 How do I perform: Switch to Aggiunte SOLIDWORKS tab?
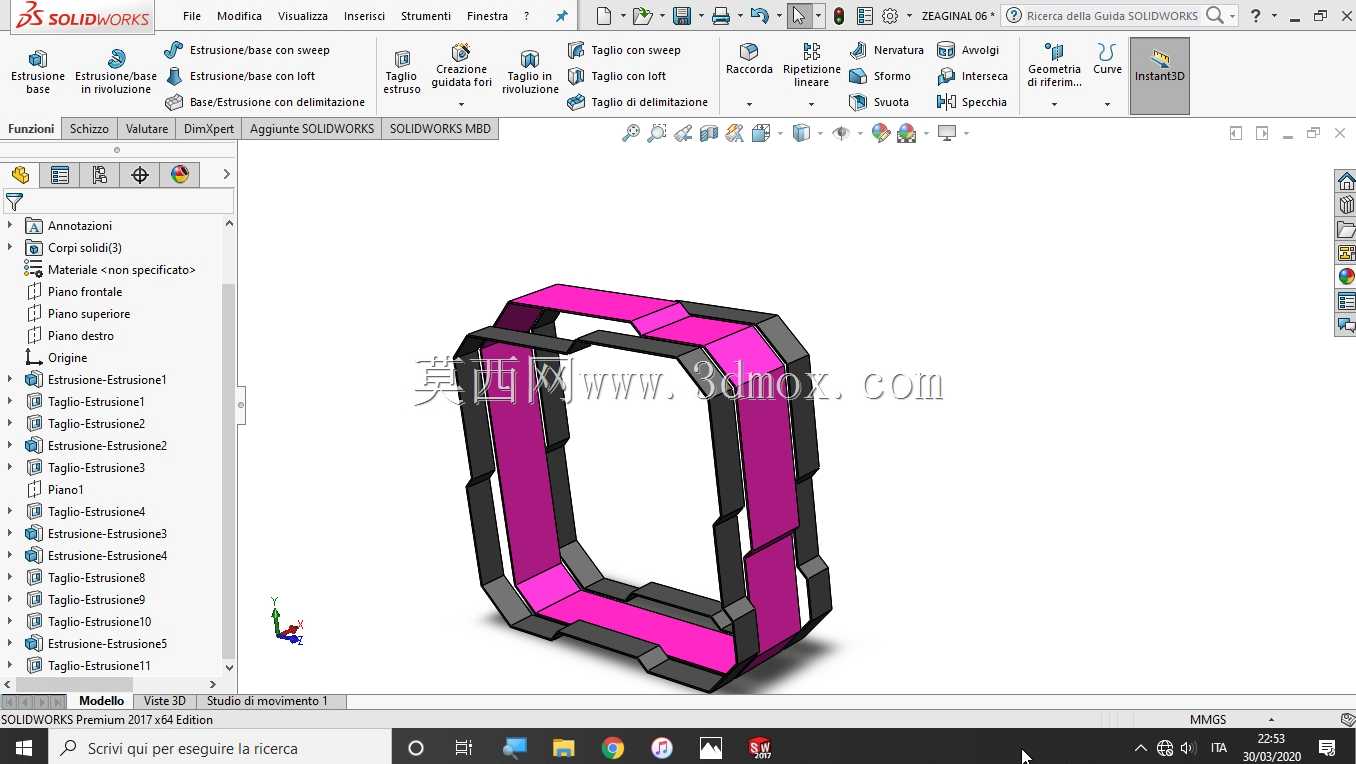point(312,129)
